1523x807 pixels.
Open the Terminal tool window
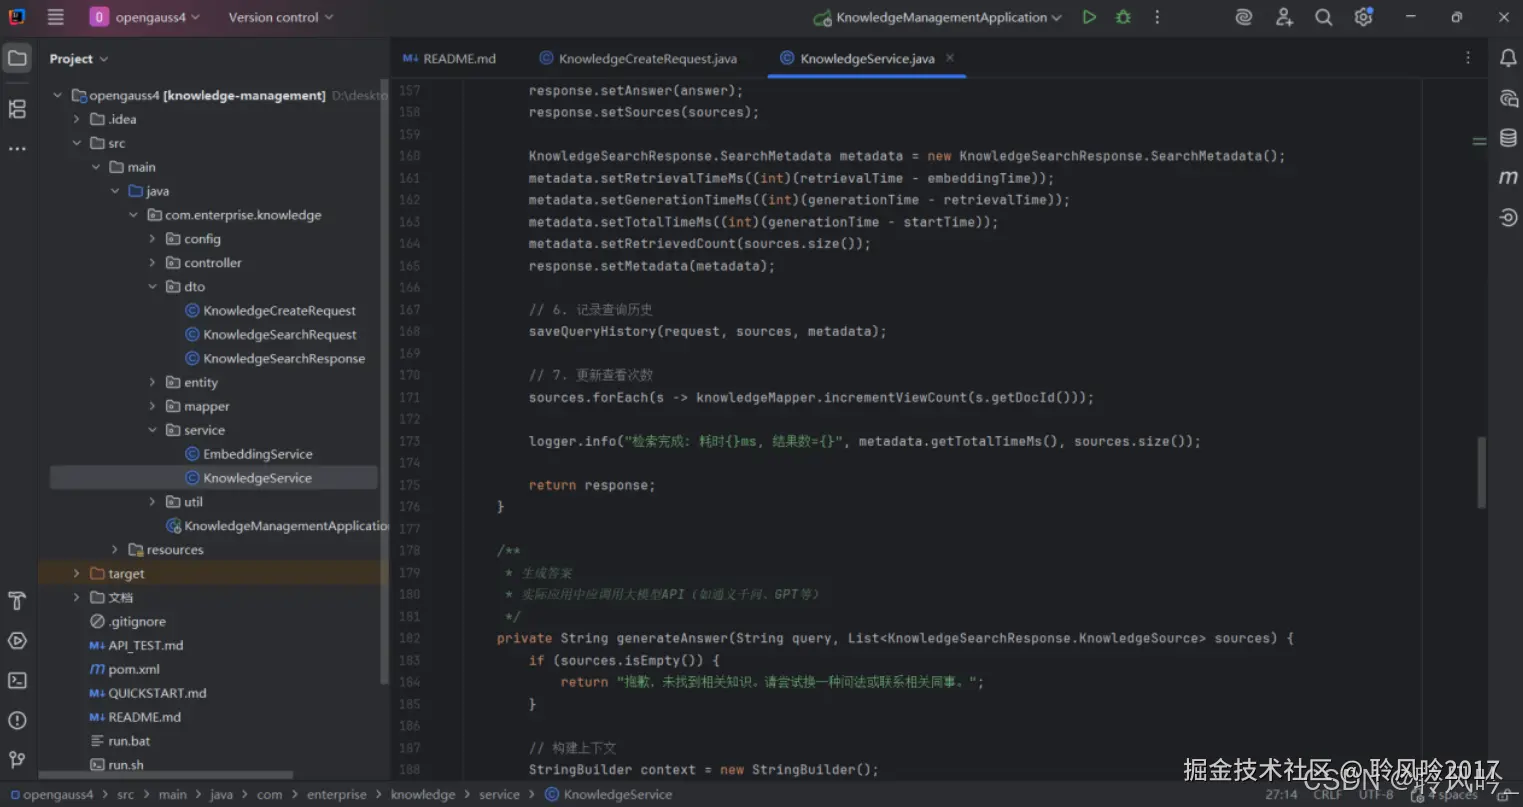(17, 680)
